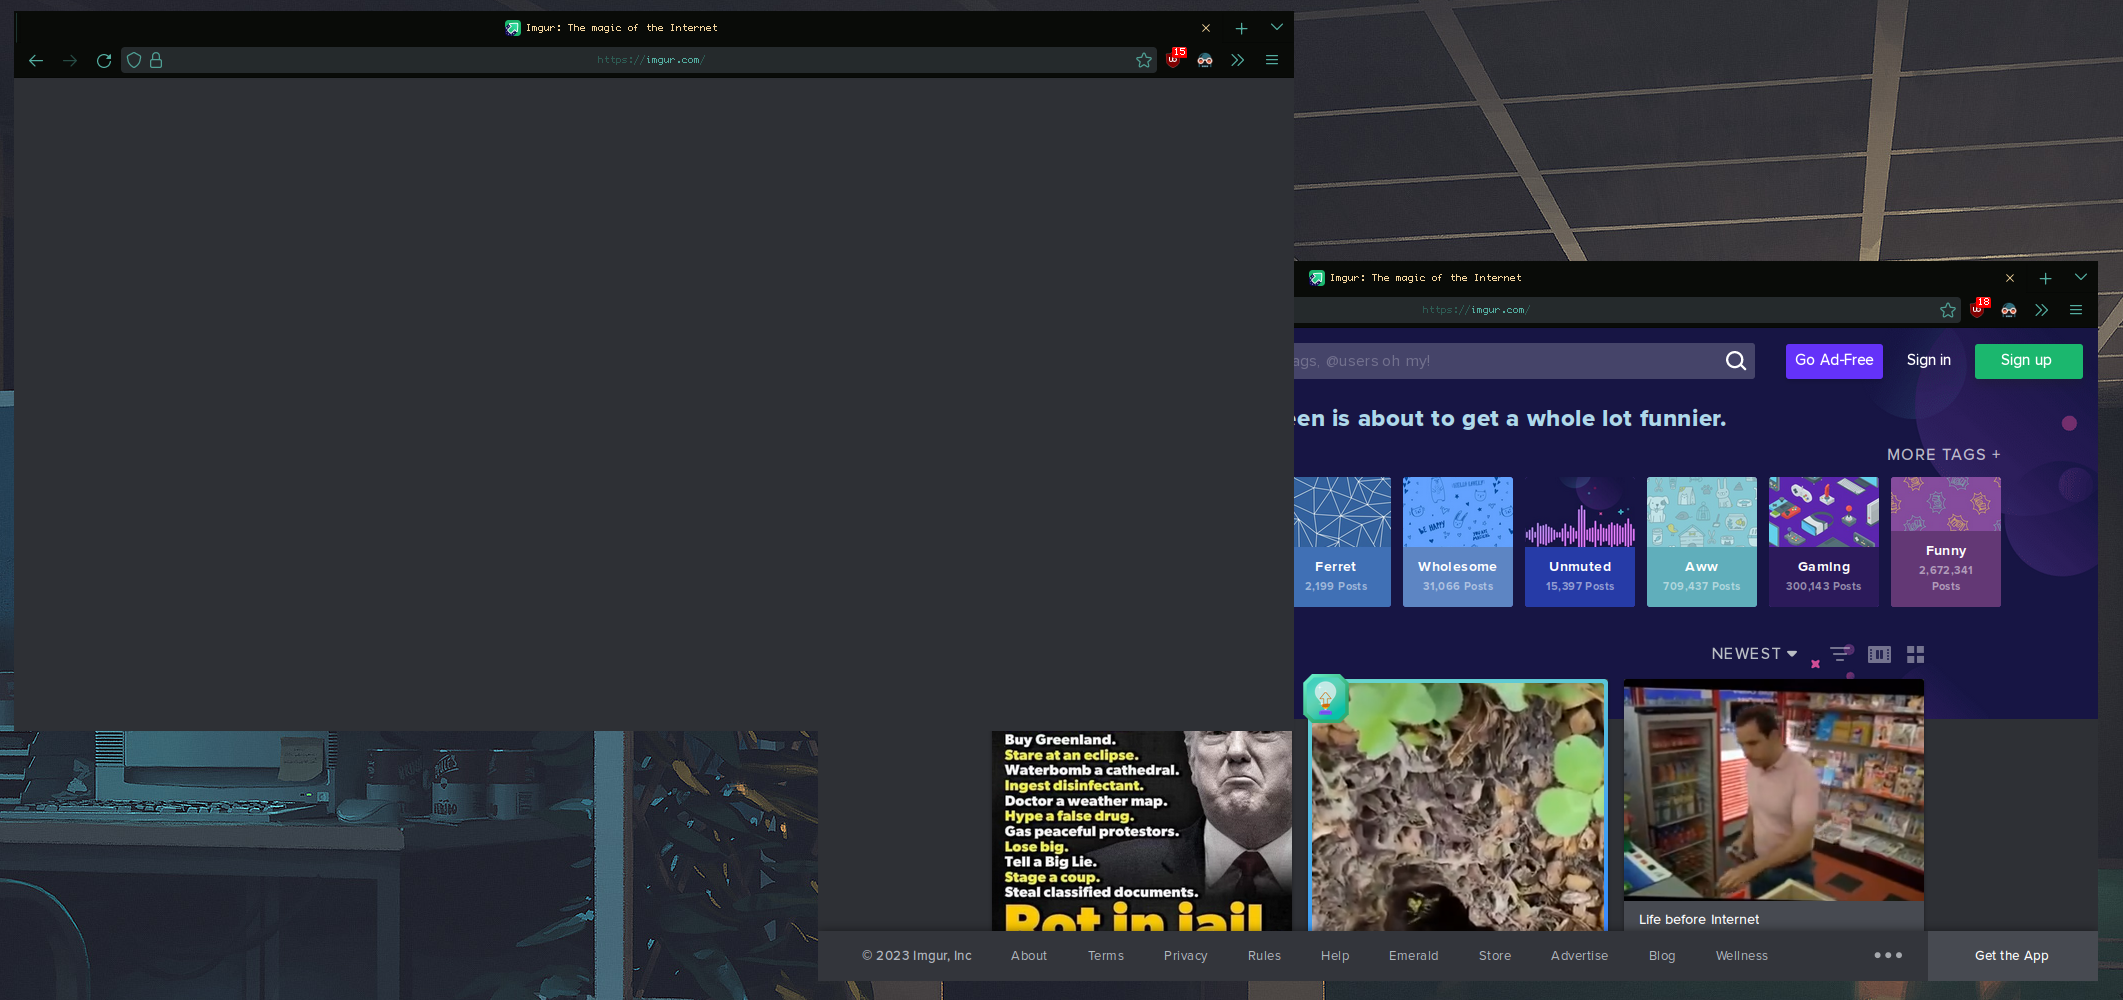Expand the browser extensions overflow chevron
The height and width of the screenshot is (1000, 2123).
pos(1237,60)
